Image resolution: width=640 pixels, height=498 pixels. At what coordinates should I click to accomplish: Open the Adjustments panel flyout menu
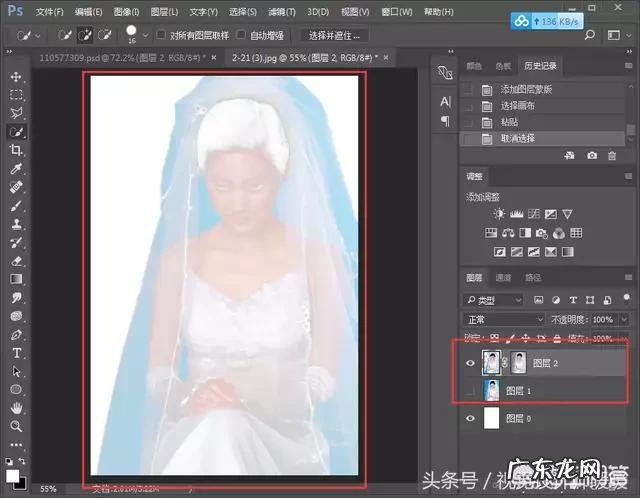coord(628,176)
